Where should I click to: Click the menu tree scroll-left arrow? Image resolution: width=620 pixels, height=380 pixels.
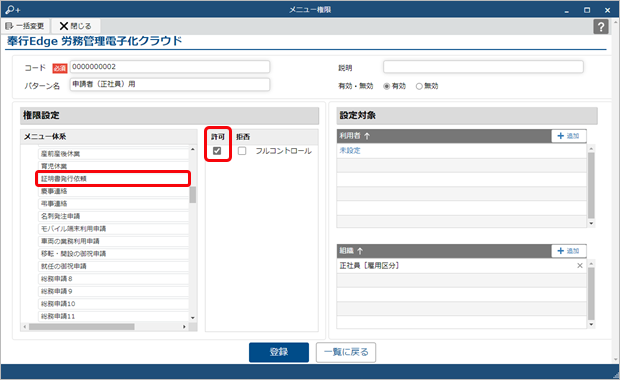pos(25,327)
